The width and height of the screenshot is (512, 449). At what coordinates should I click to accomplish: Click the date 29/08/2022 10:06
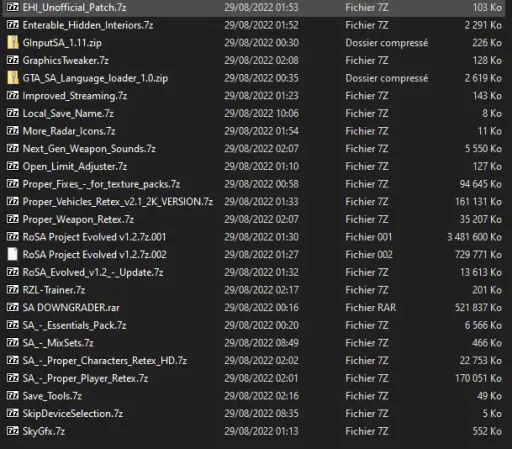[261, 113]
